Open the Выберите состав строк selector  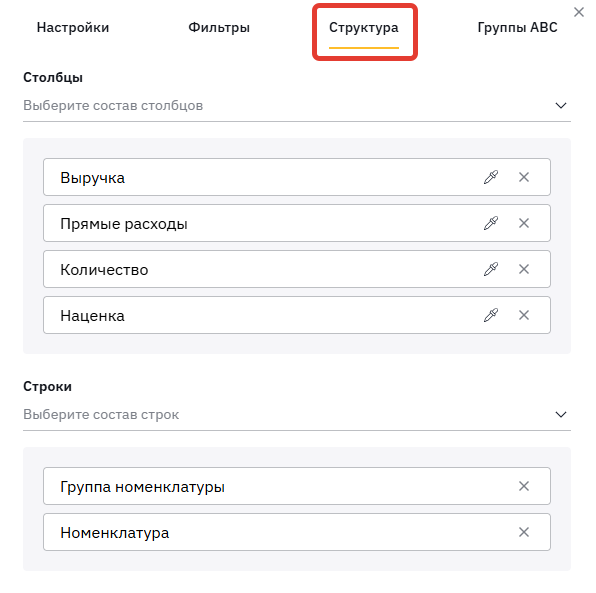(x=297, y=415)
